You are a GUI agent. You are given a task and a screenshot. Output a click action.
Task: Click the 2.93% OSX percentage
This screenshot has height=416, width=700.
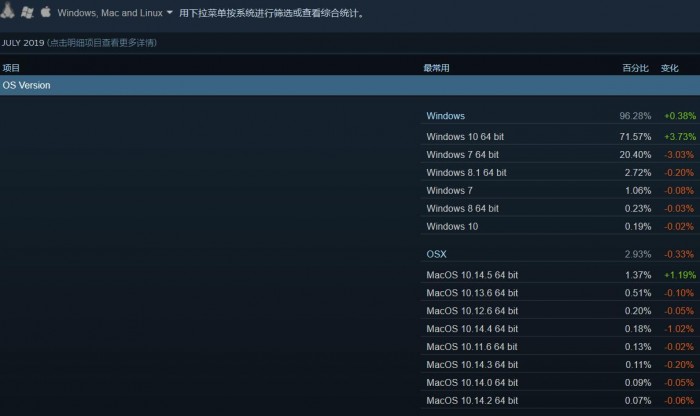pos(638,254)
